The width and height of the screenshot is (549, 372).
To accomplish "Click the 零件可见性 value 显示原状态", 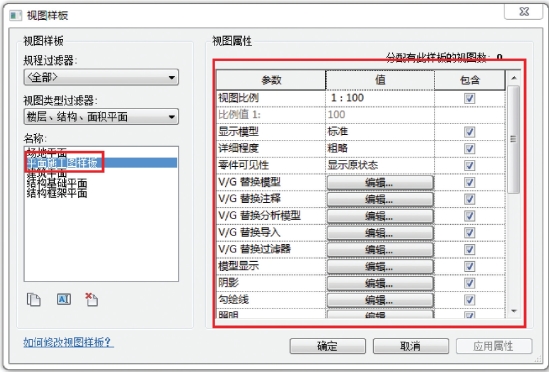I will coord(380,165).
